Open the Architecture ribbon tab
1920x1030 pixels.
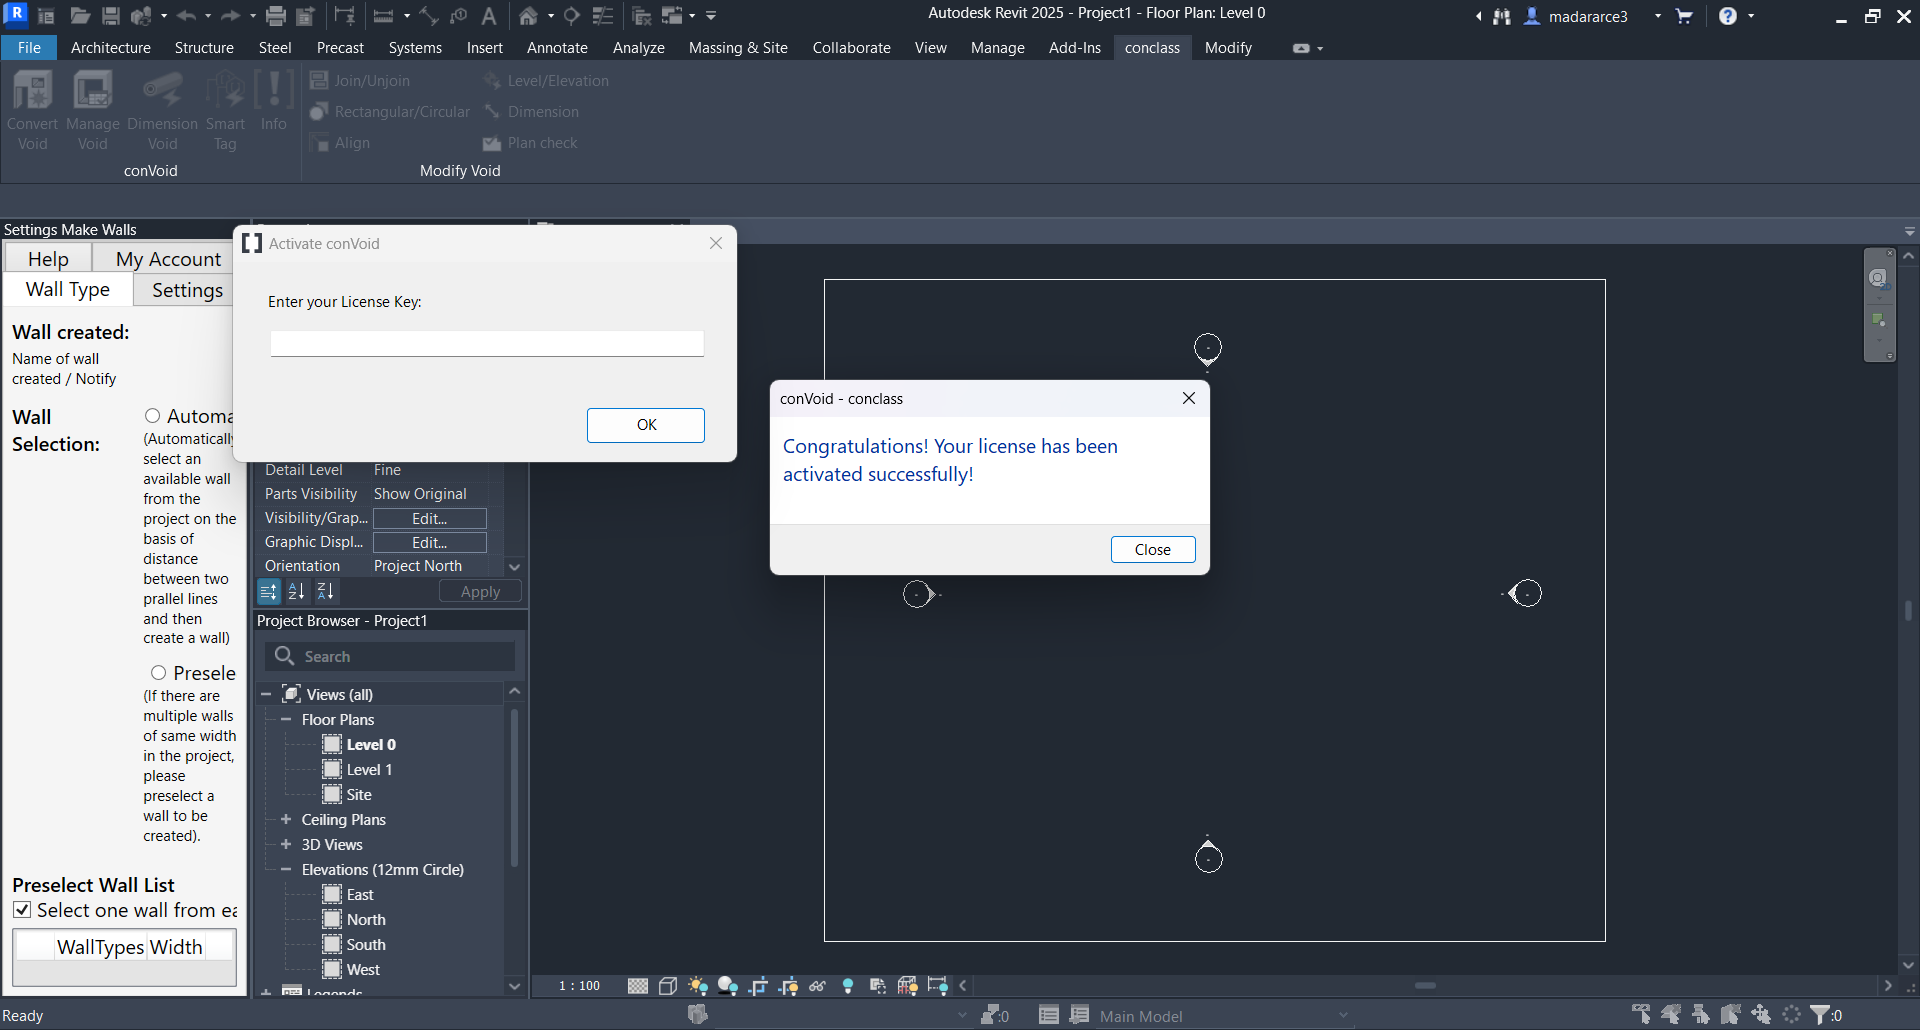(x=111, y=48)
